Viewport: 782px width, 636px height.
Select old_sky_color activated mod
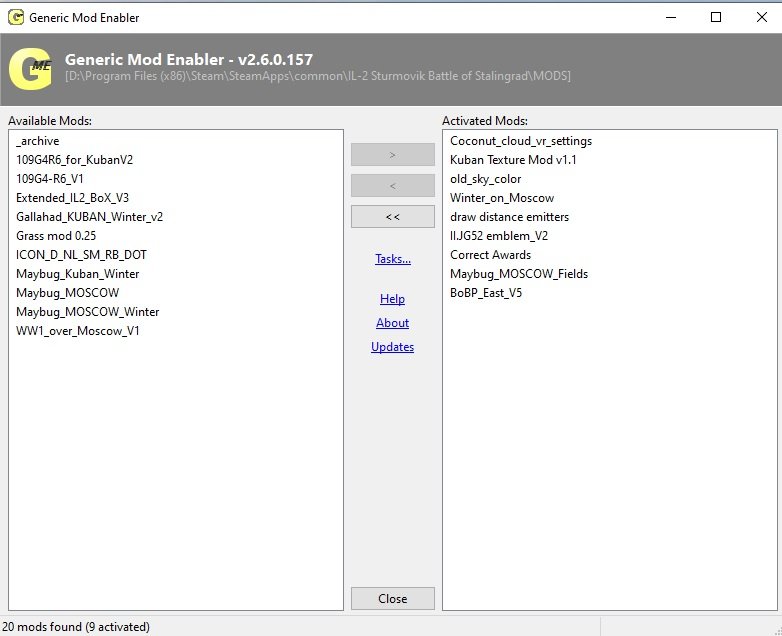point(485,179)
